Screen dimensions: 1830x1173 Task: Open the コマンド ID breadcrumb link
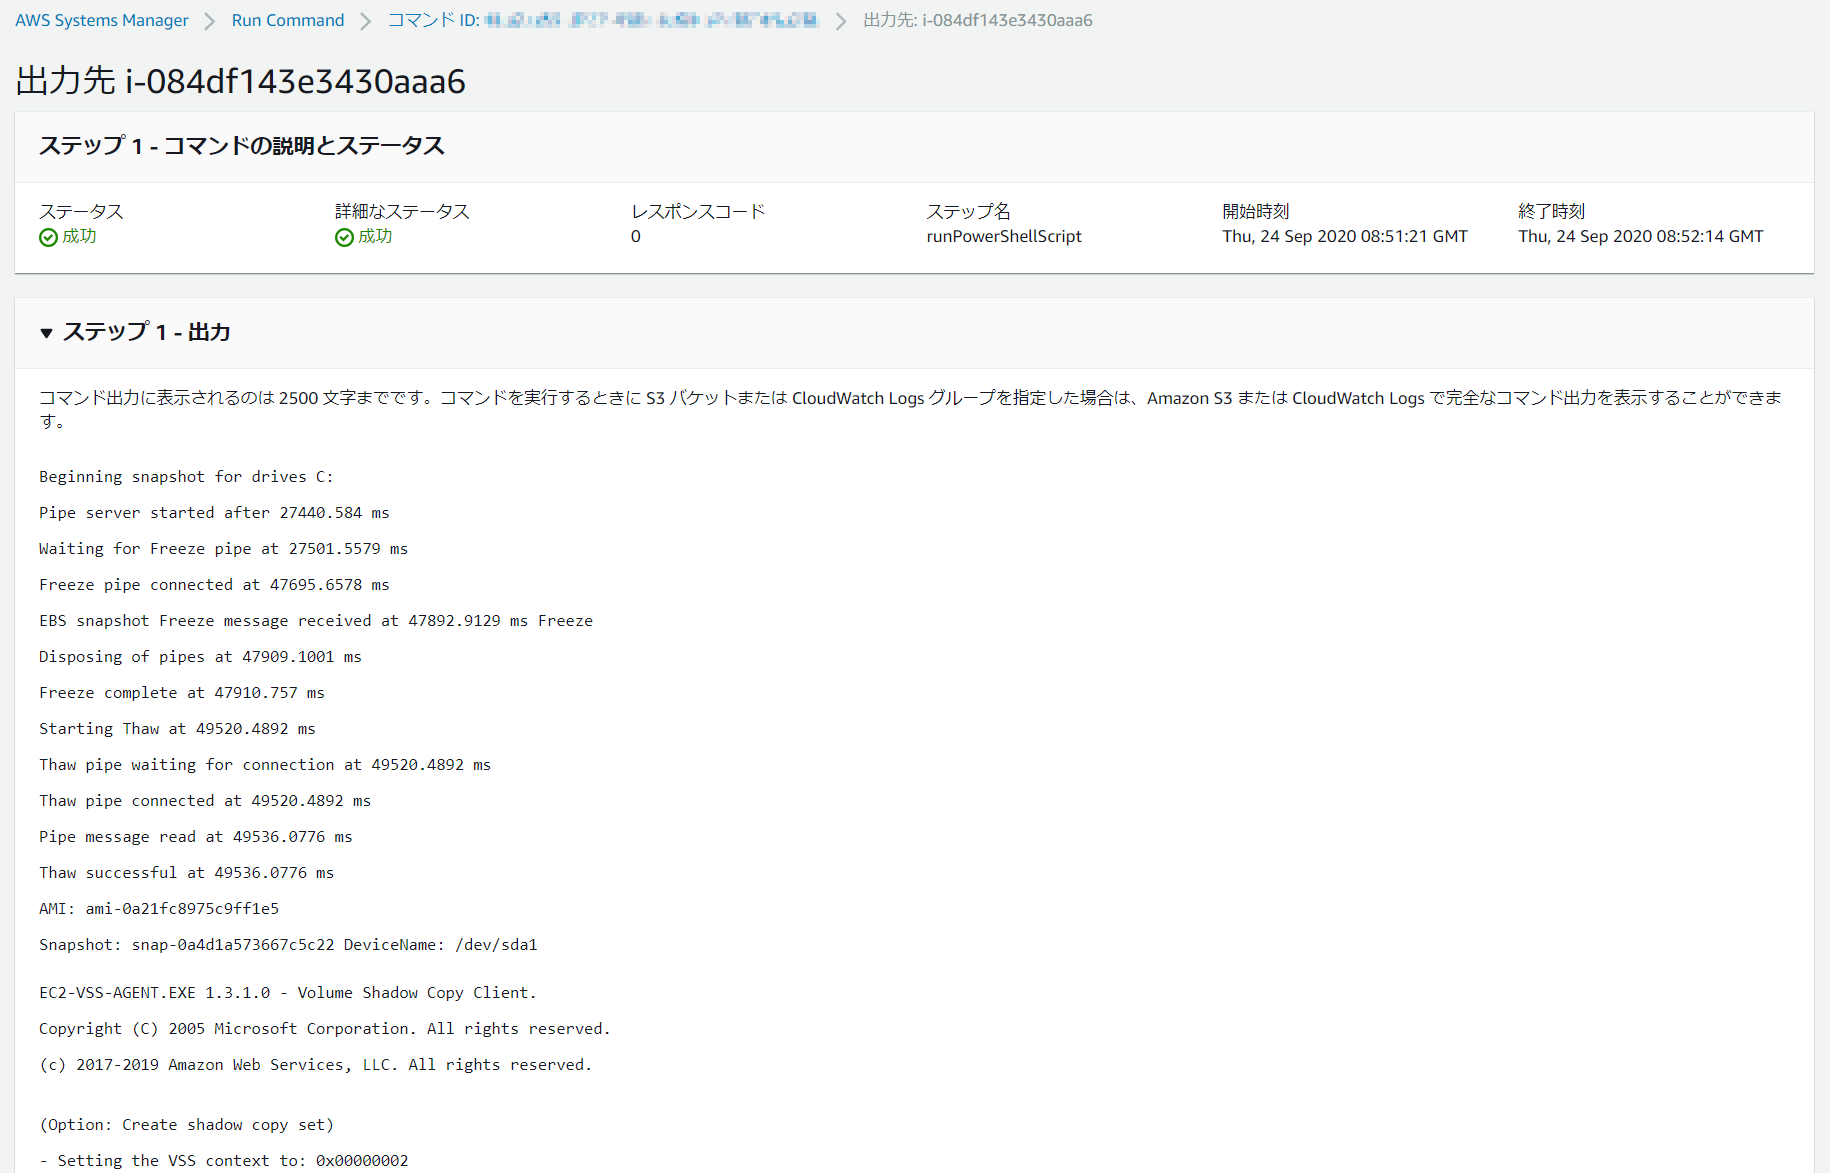(600, 19)
